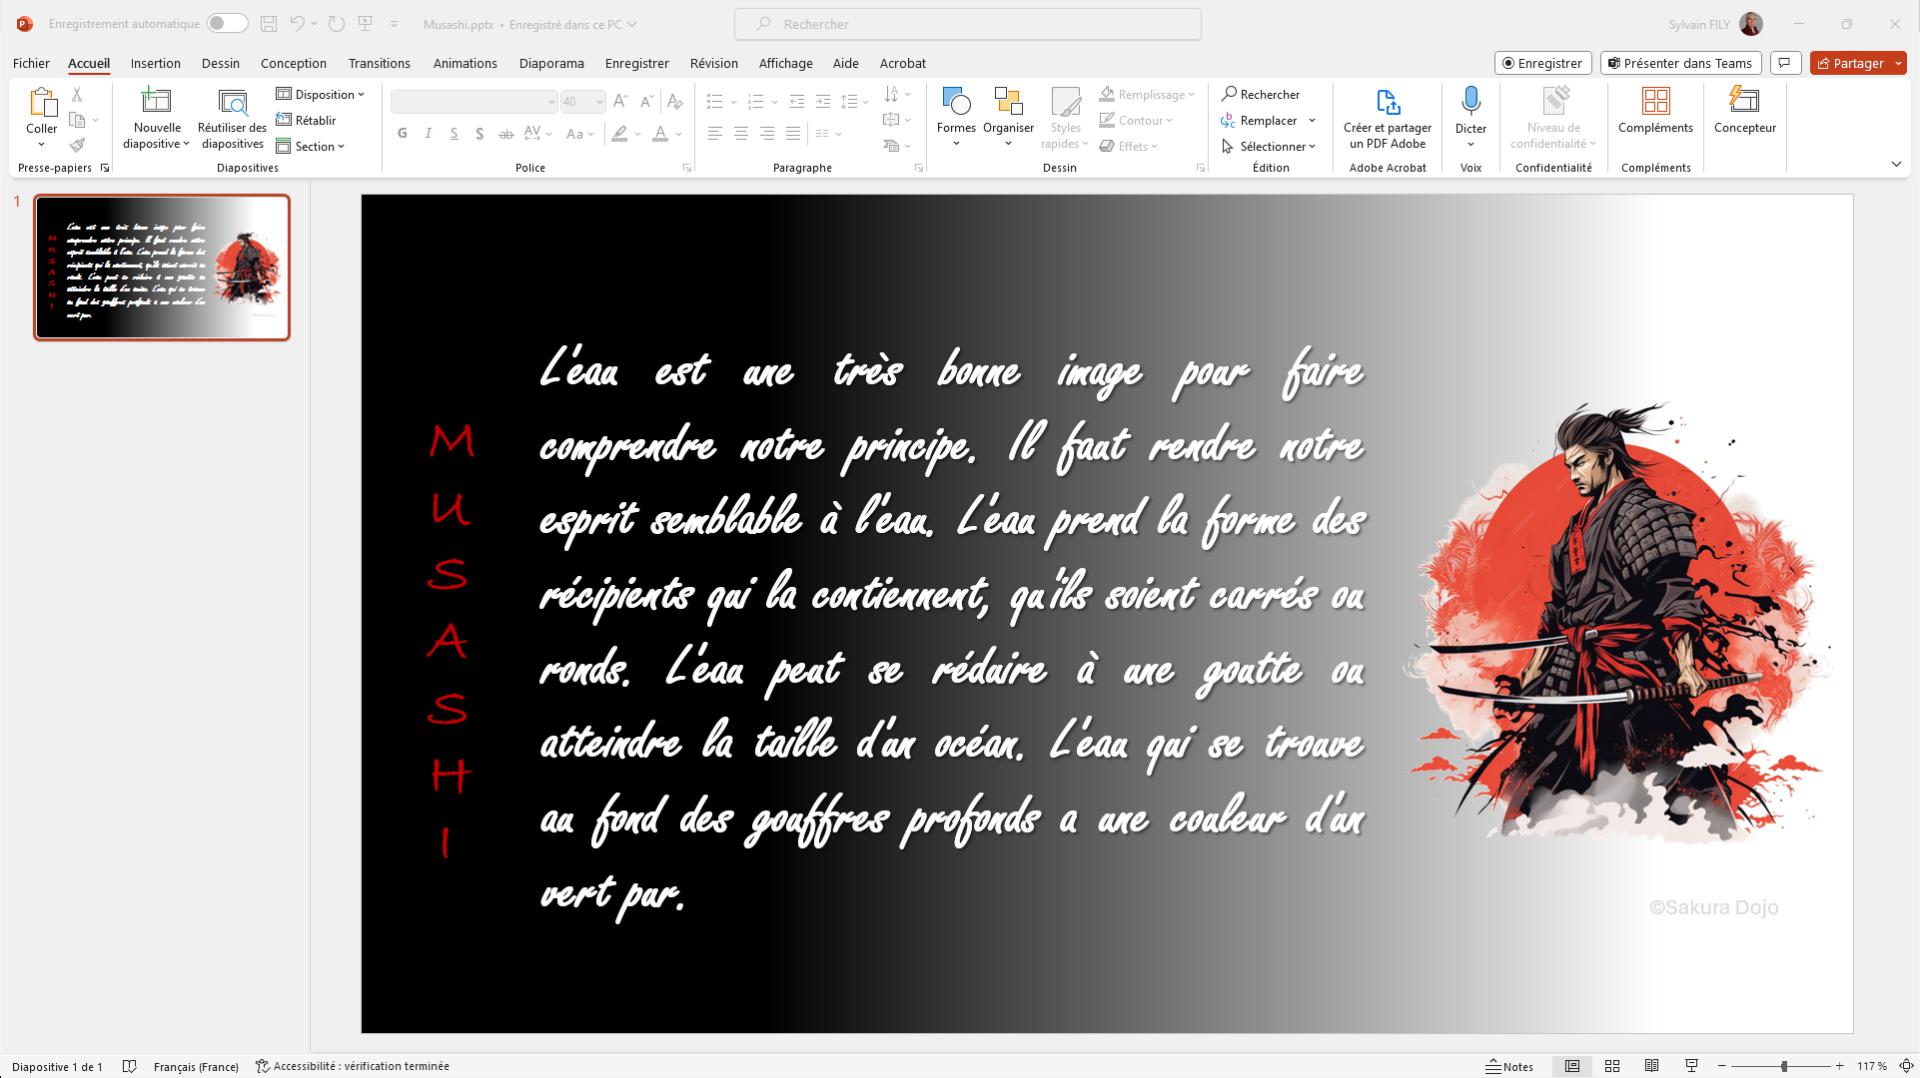Click the Format Painter brush icon

pyautogui.click(x=77, y=145)
